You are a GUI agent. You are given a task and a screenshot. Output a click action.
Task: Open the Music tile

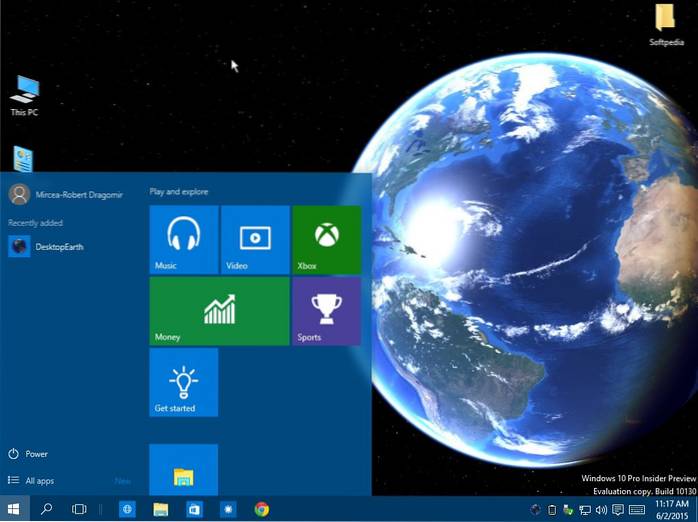(x=184, y=240)
